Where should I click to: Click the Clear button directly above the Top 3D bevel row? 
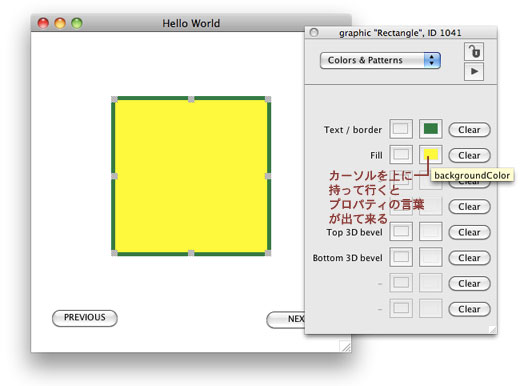pyautogui.click(x=470, y=207)
